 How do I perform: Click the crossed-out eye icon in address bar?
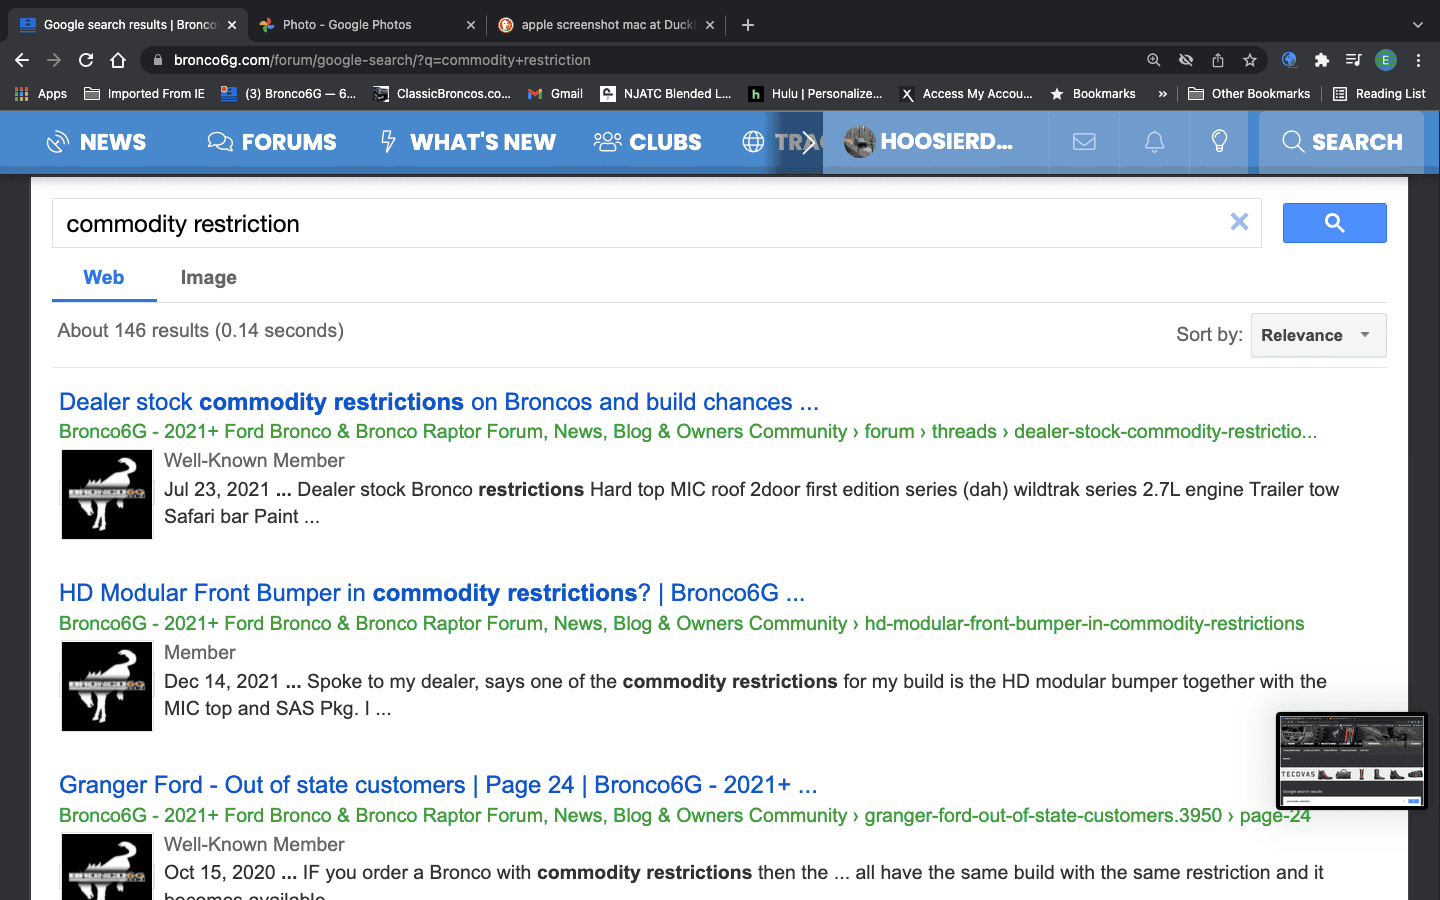tap(1186, 60)
